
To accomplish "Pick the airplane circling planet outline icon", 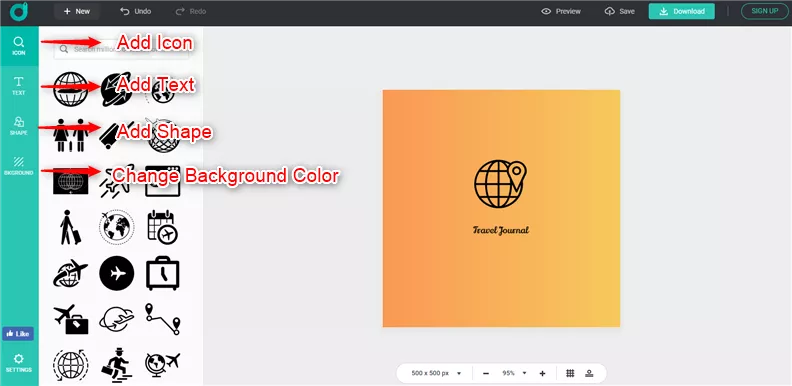I will click(x=117, y=319).
